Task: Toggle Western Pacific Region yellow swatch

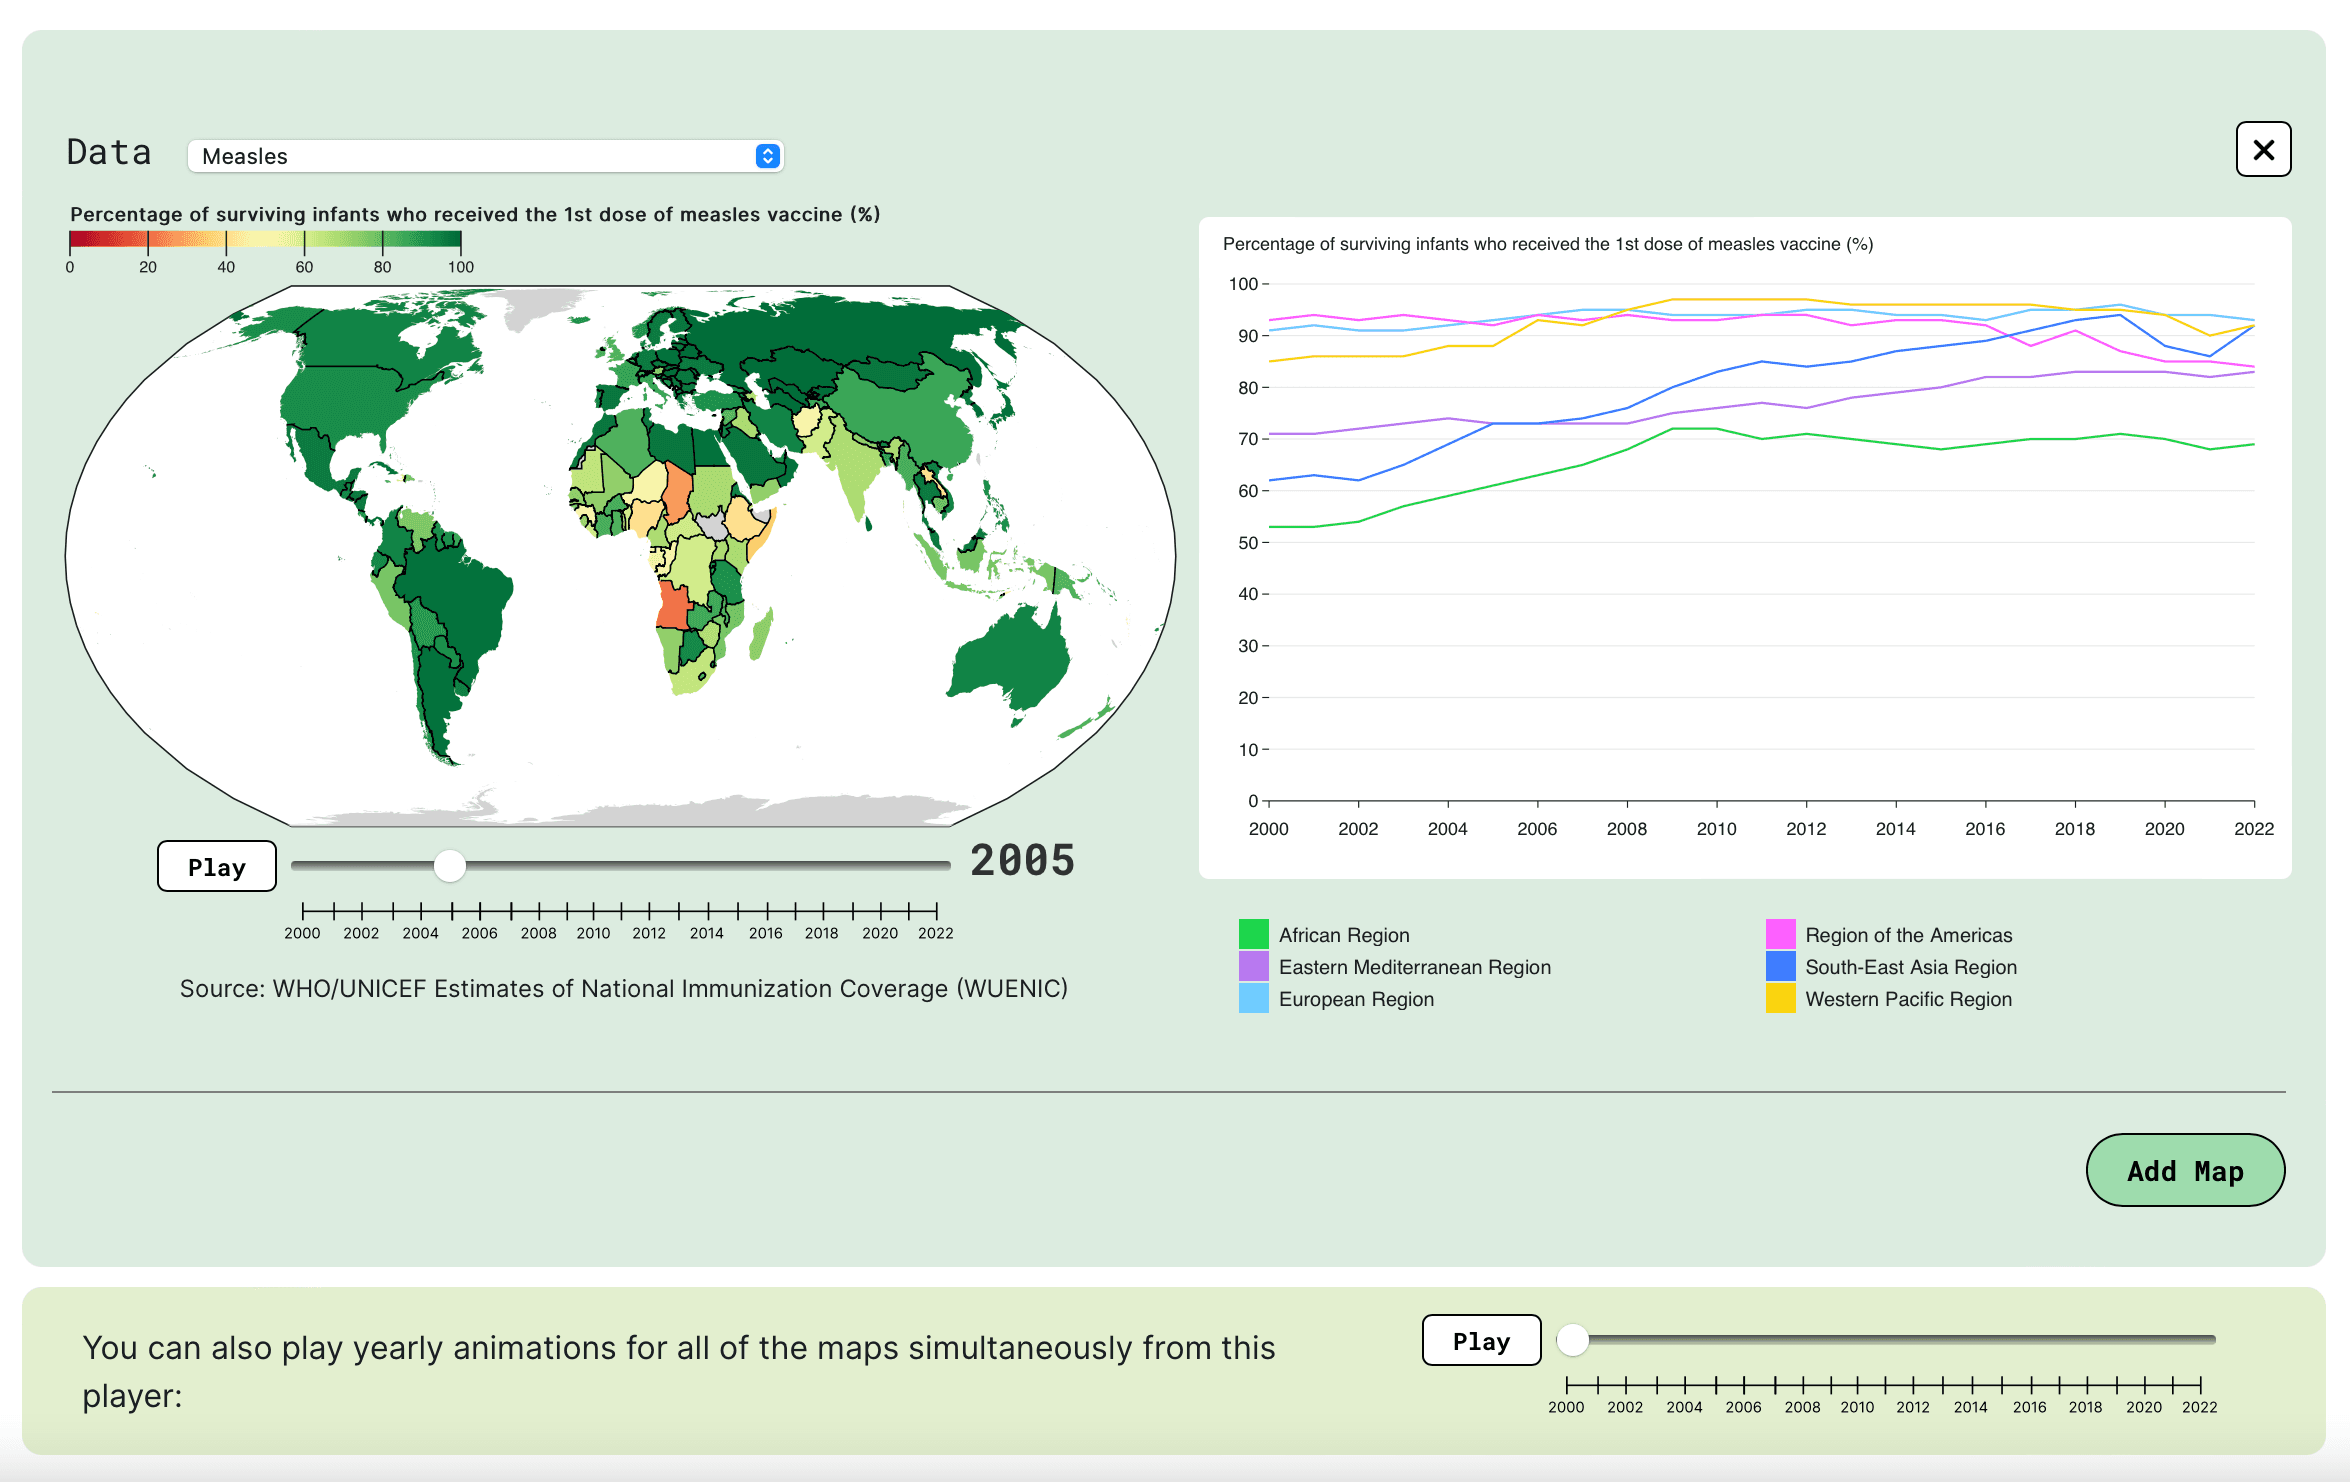Action: 1780,998
